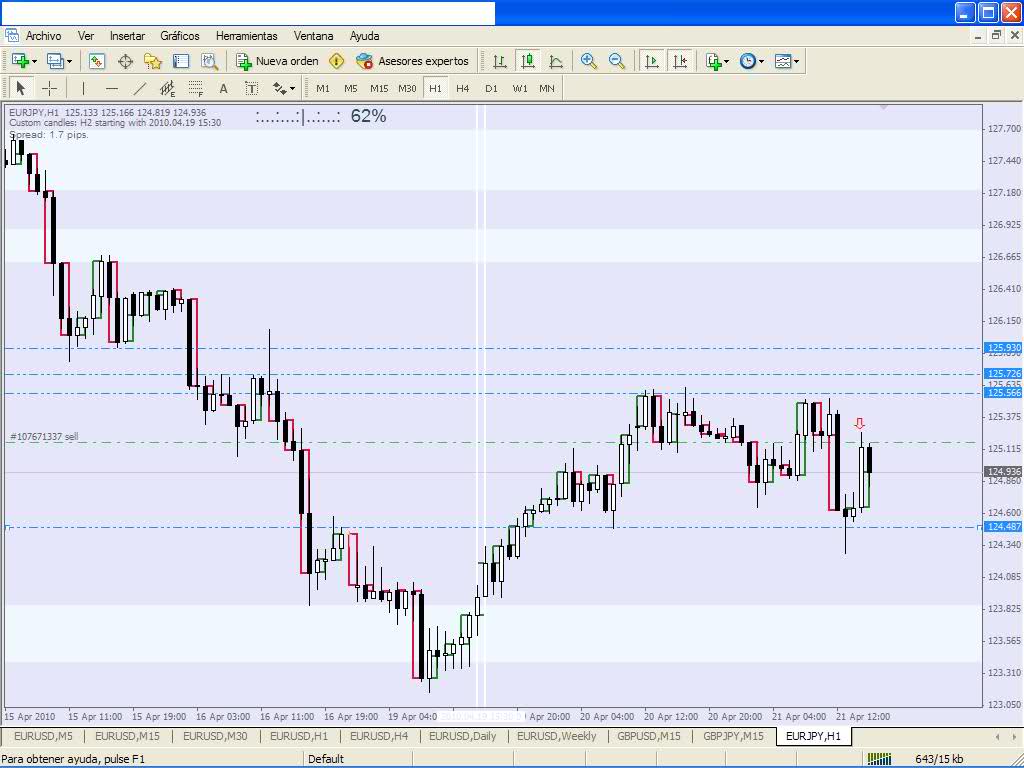Image resolution: width=1024 pixels, height=768 pixels.
Task: Switch to bar chart mode
Action: (x=500, y=61)
